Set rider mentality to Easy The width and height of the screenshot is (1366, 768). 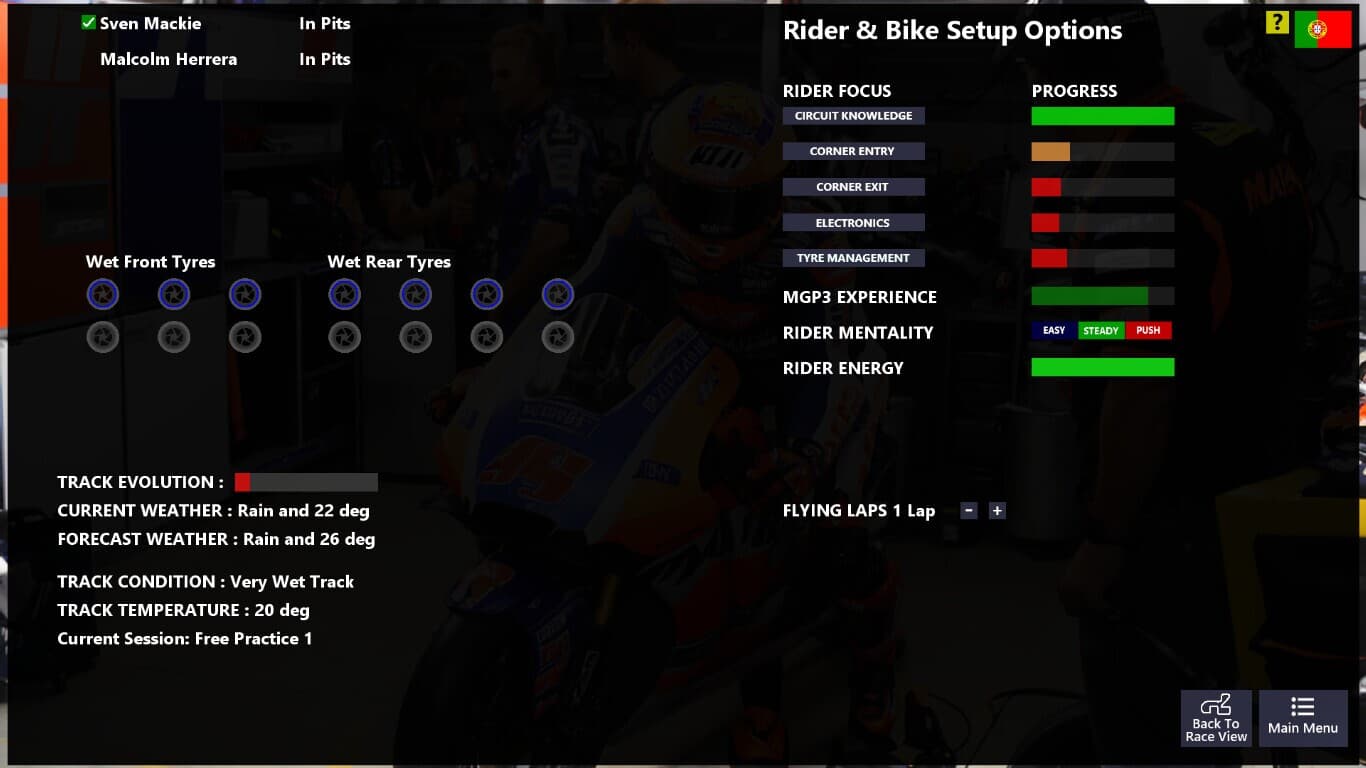pyautogui.click(x=1054, y=330)
